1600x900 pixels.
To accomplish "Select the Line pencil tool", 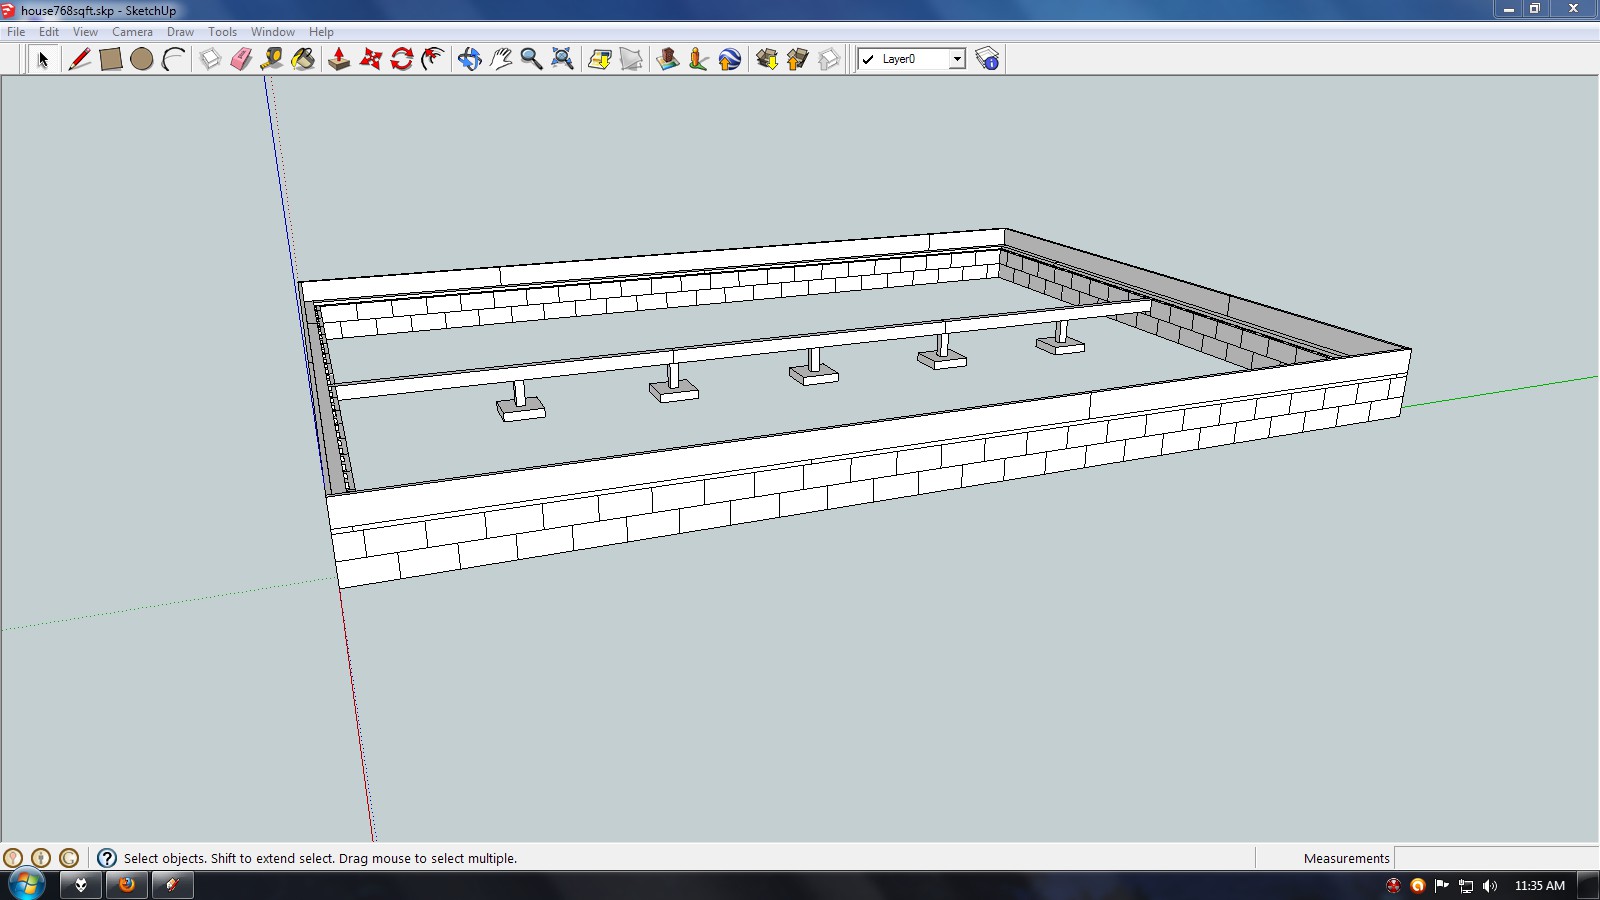I will (79, 59).
